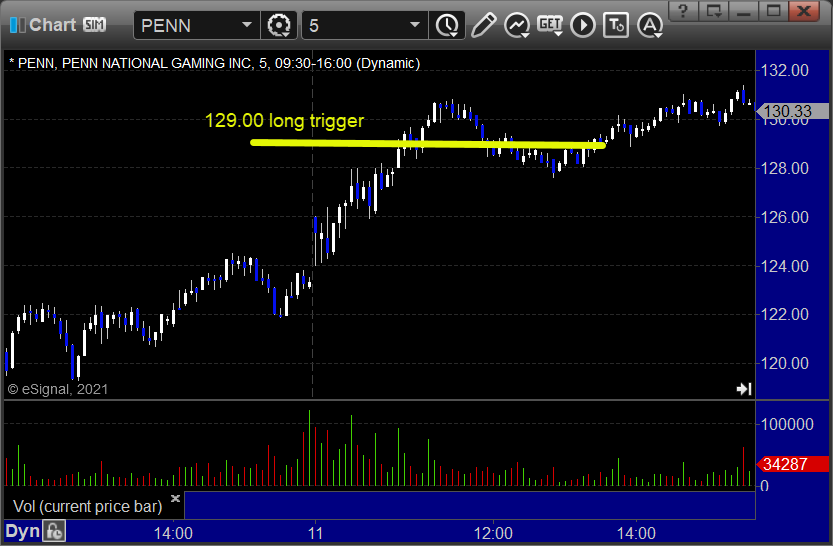Image resolution: width=833 pixels, height=546 pixels.
Task: Click the 12:00 time axis label
Action: click(x=493, y=533)
